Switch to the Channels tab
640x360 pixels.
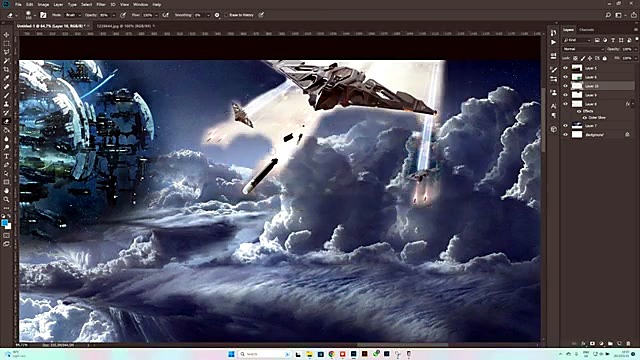pyautogui.click(x=587, y=29)
